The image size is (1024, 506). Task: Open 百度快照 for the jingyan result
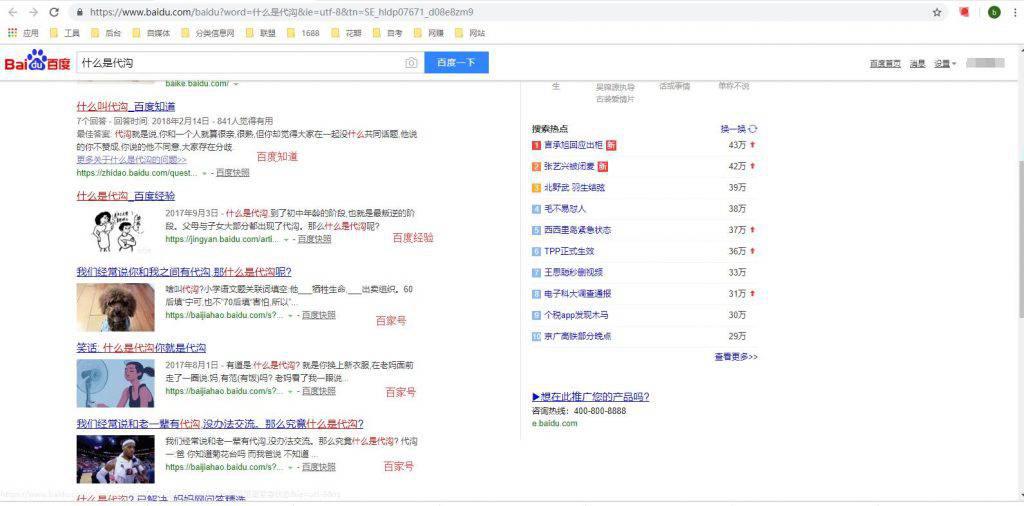(315, 240)
